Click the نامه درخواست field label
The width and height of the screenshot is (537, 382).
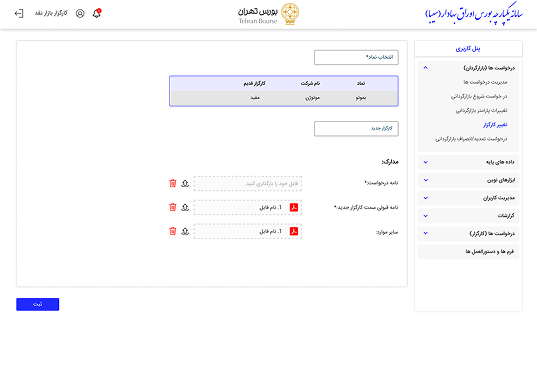pyautogui.click(x=381, y=183)
